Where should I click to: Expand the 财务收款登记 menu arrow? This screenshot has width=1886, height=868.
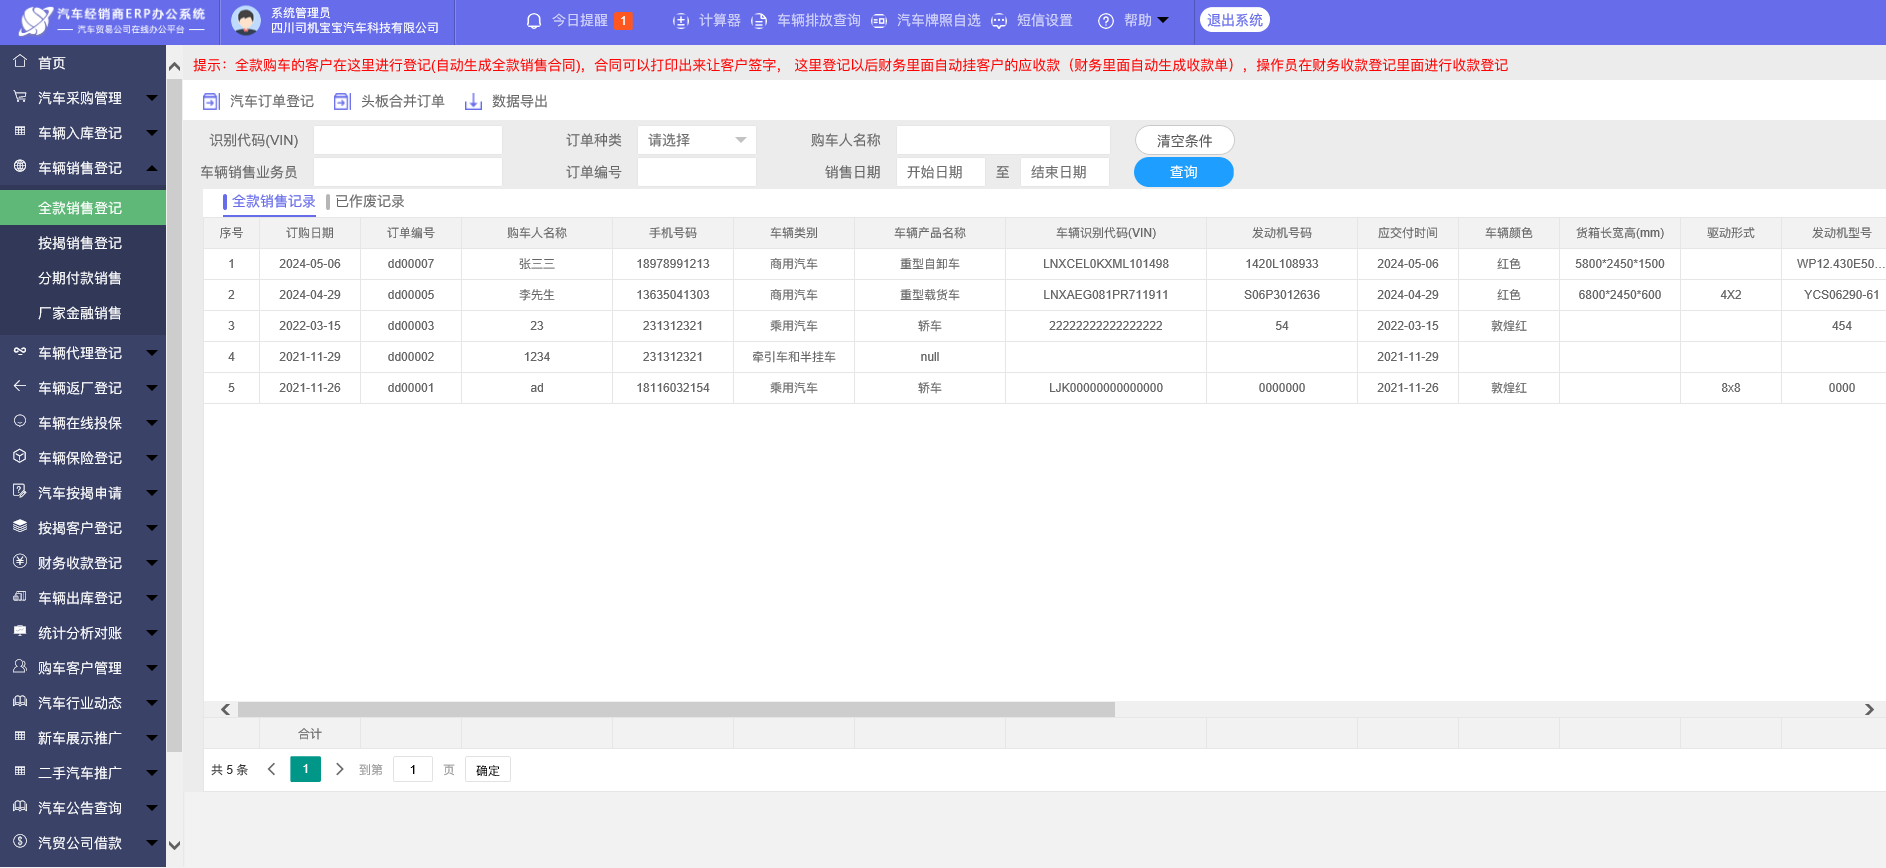coord(152,562)
